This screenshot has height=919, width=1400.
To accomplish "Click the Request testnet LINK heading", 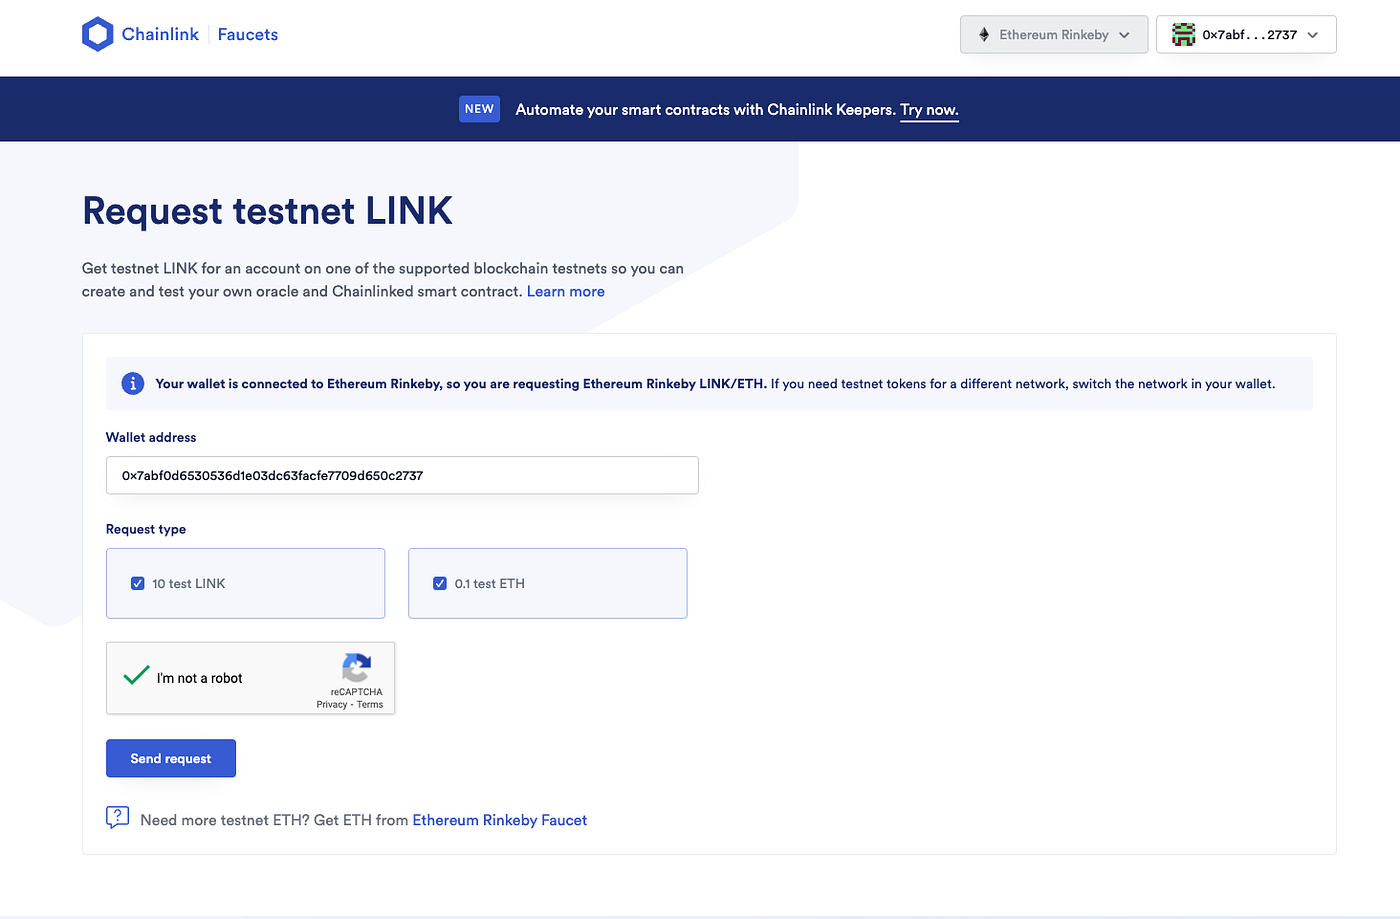I will click(267, 211).
